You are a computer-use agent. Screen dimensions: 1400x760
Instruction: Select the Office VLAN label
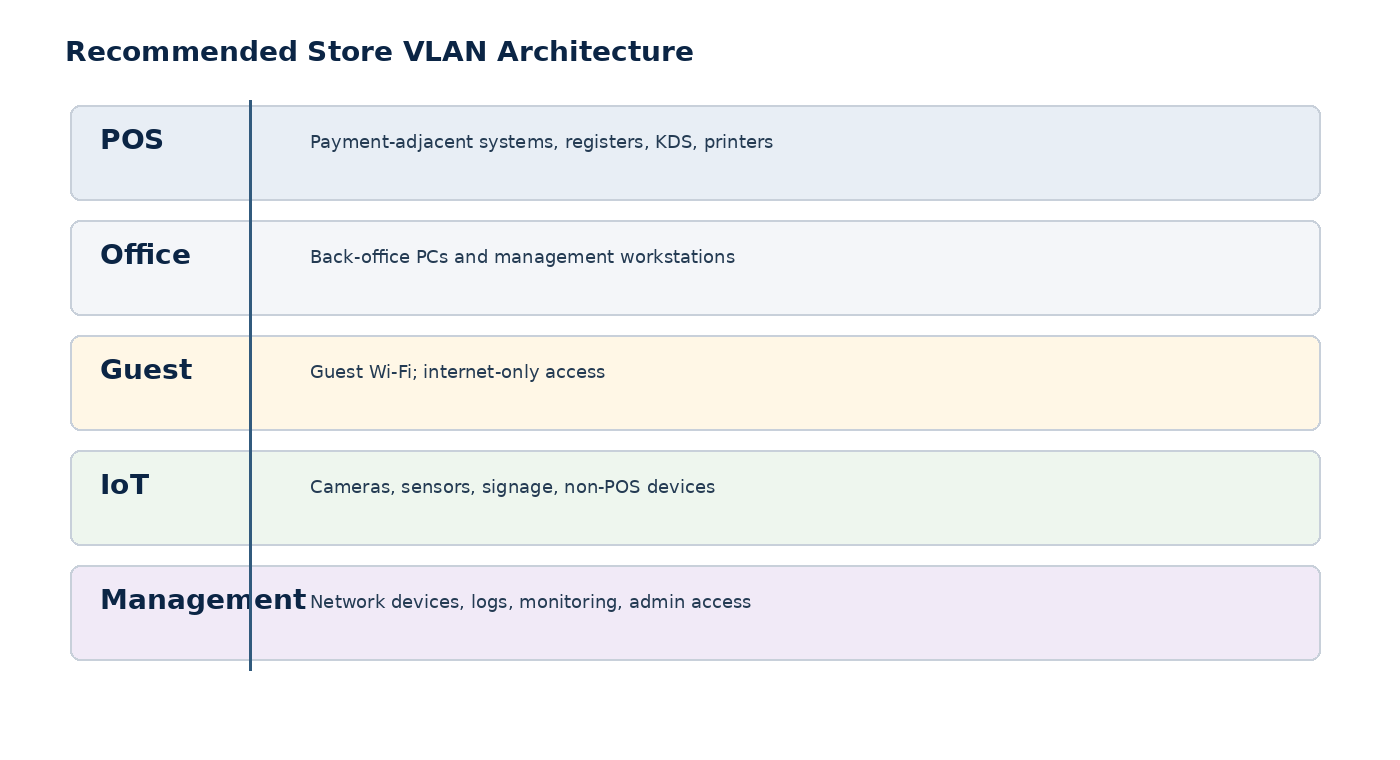click(x=145, y=256)
